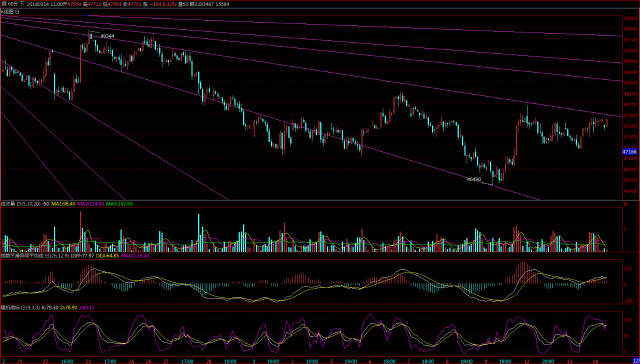Select the 49344 high price marker
This screenshot has height=364, width=640.
(x=107, y=36)
